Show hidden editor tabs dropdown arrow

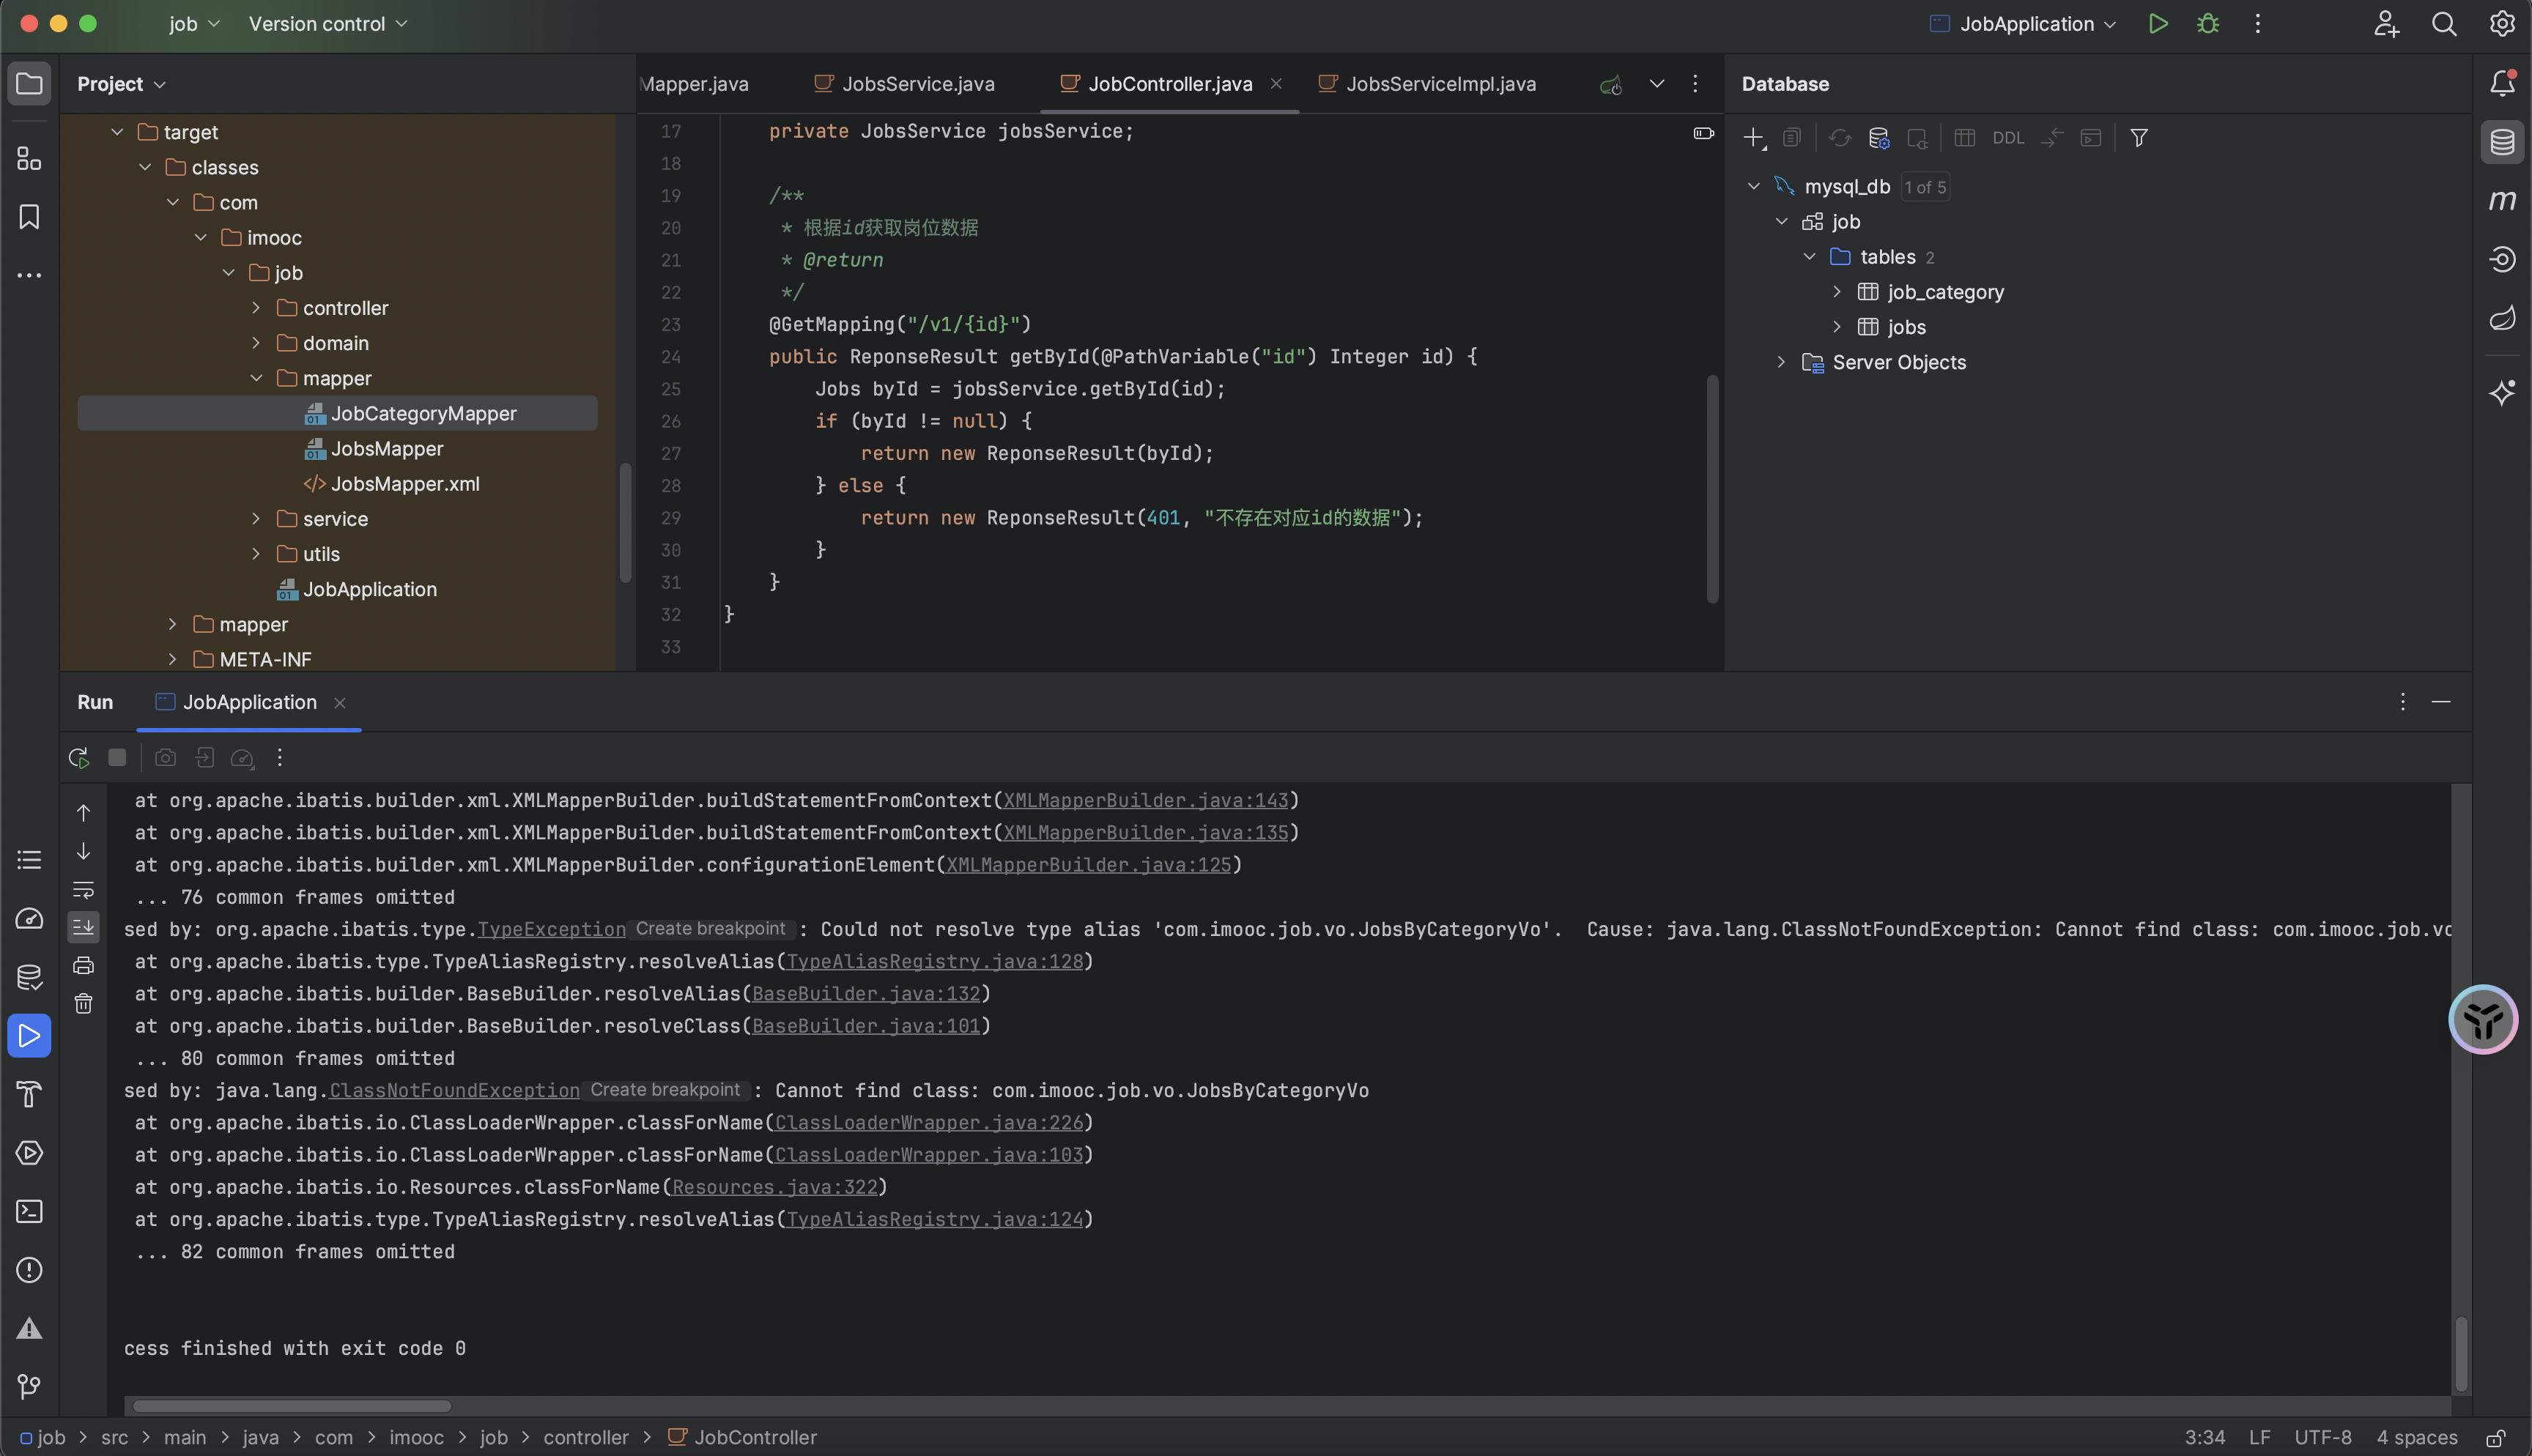tap(1657, 84)
